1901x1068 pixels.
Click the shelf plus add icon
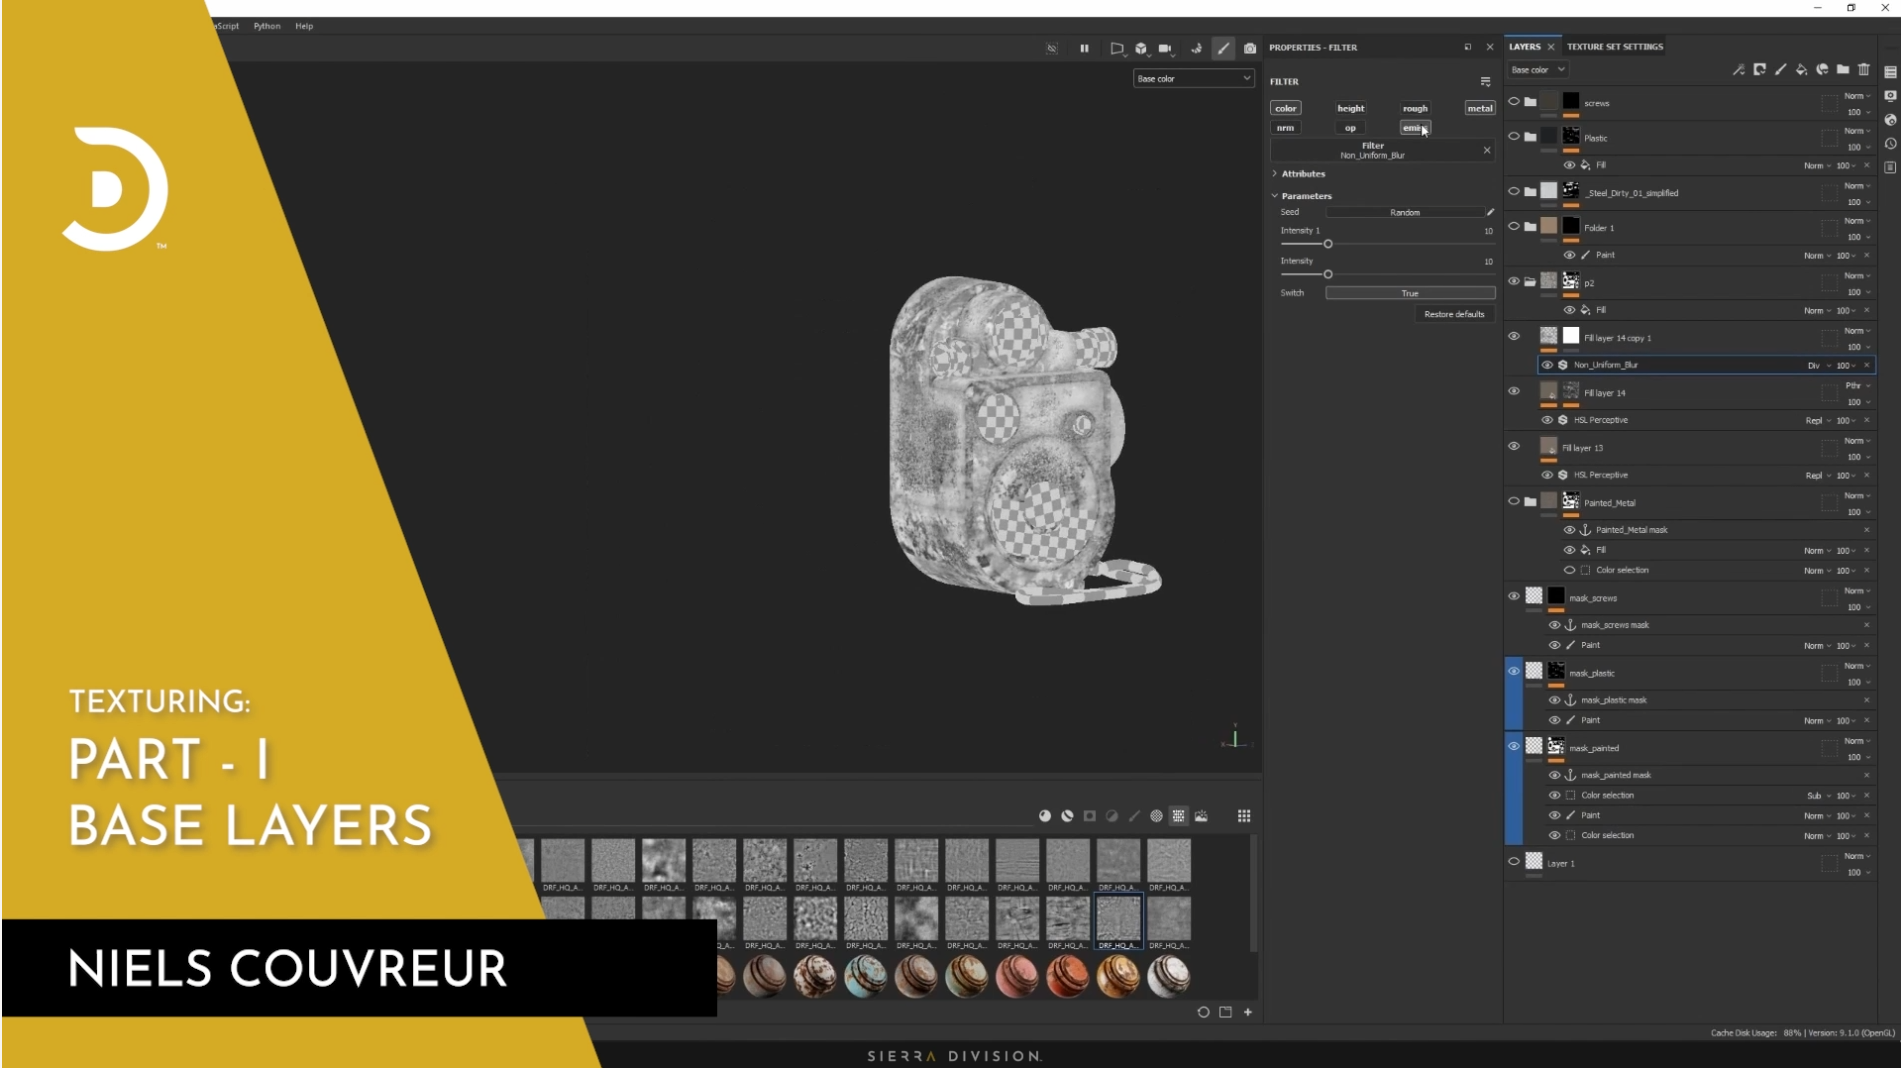[1248, 1012]
